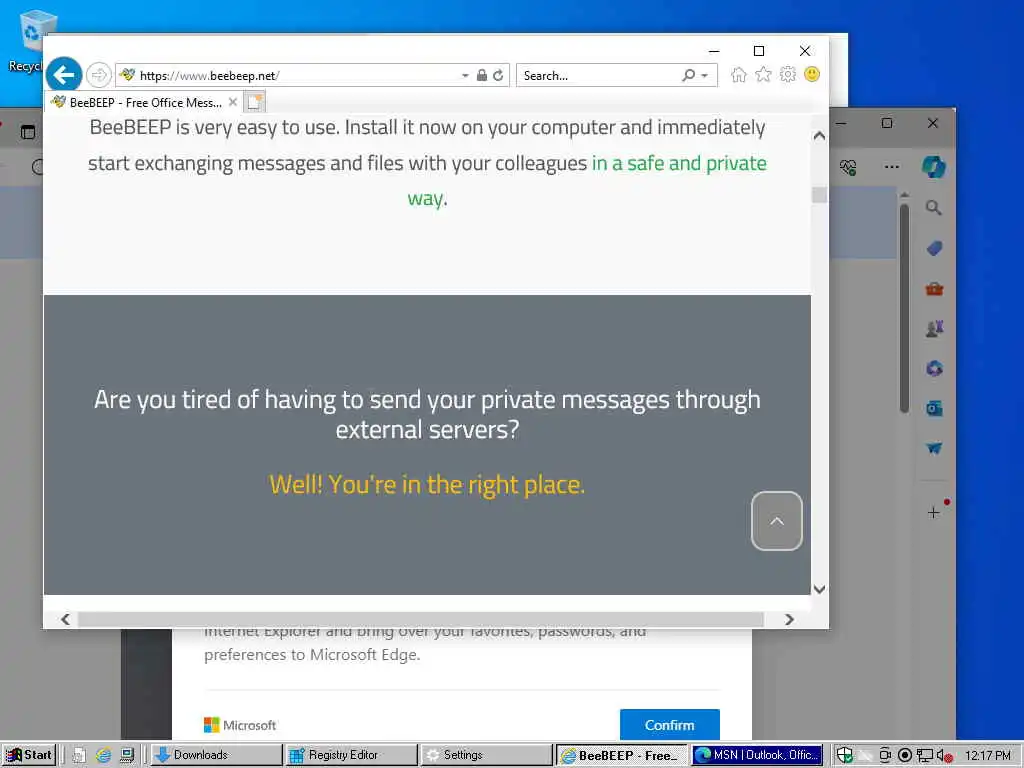Switch to the Registry Editor taskbar button
The width and height of the screenshot is (1024, 768).
[x=351, y=755]
